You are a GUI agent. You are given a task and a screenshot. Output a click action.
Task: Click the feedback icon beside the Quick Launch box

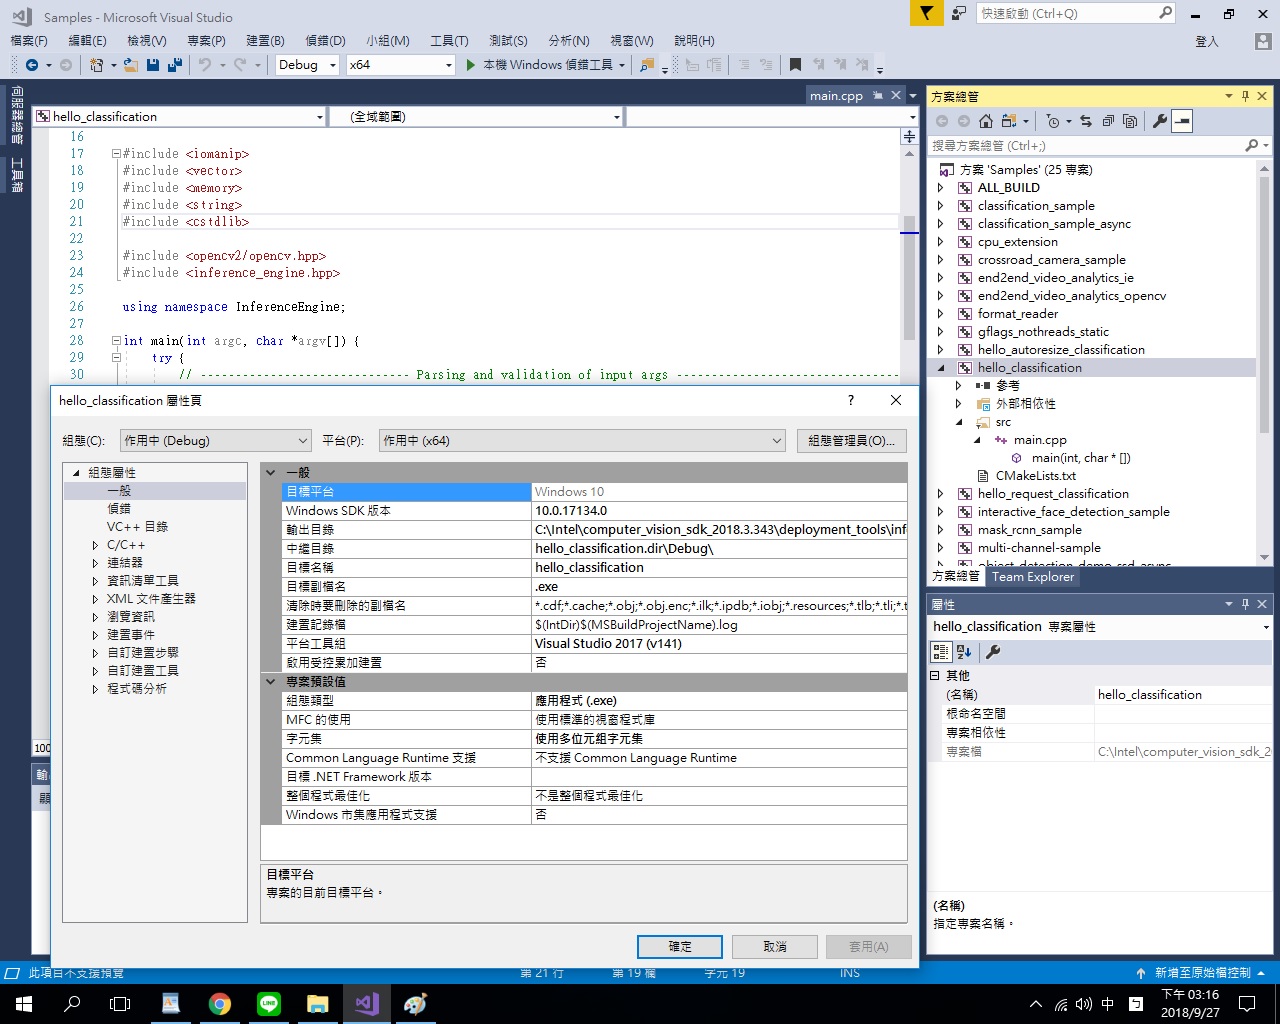(x=959, y=13)
